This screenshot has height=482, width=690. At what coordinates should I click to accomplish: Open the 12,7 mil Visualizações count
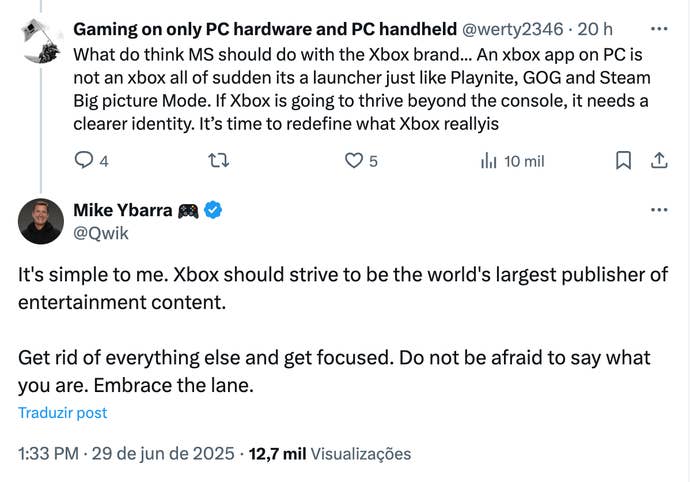330,453
